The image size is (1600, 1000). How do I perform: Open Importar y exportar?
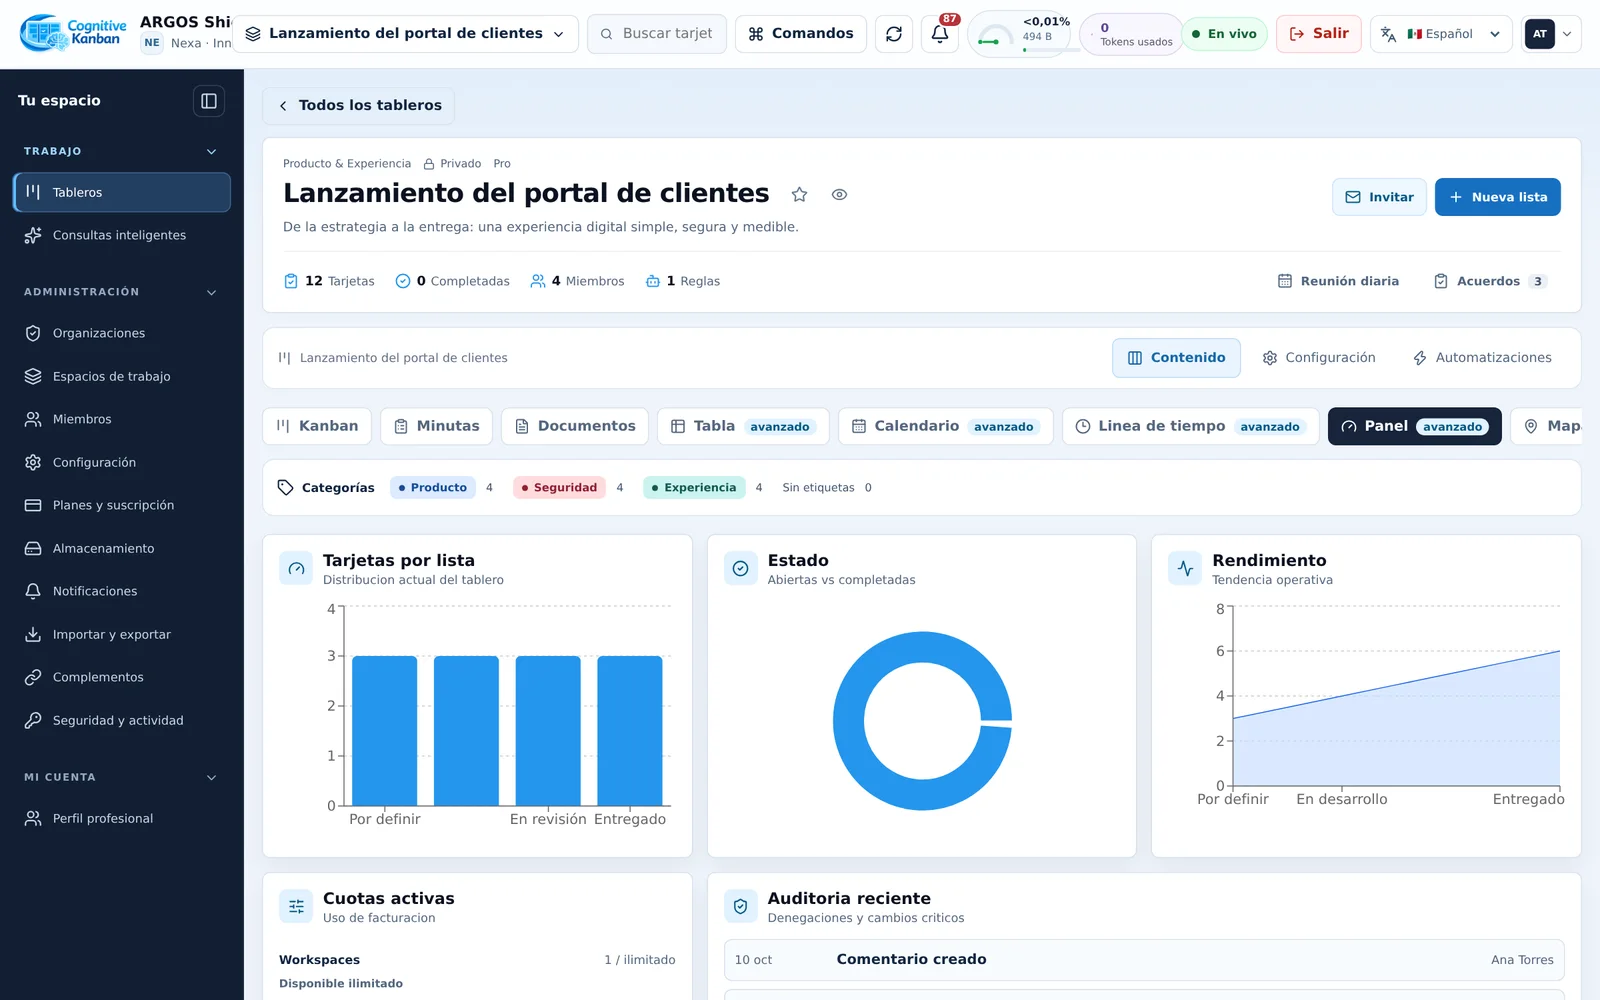122,634
